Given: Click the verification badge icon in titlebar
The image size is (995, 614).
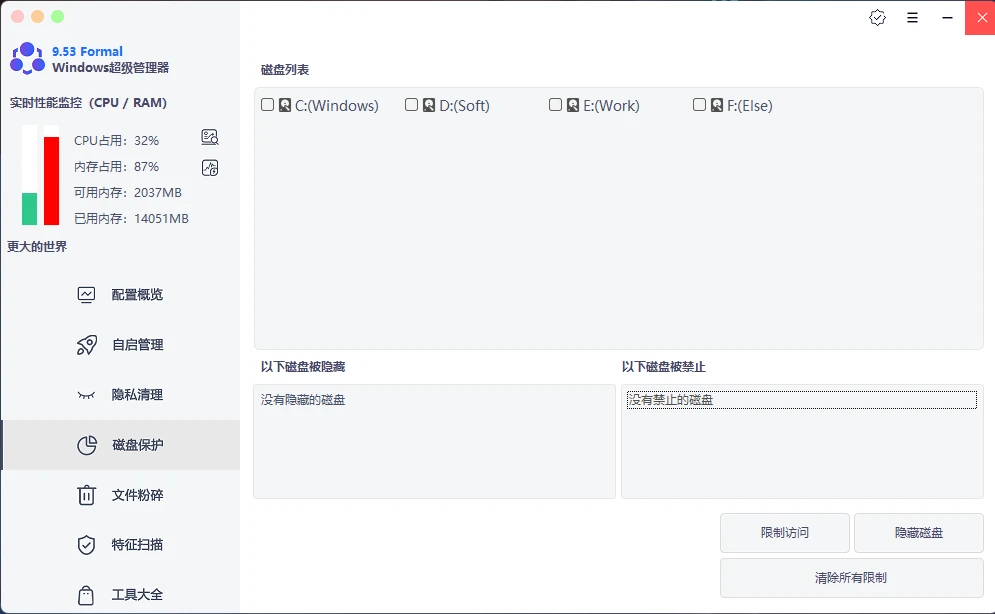Looking at the screenshot, I should pyautogui.click(x=877, y=17).
